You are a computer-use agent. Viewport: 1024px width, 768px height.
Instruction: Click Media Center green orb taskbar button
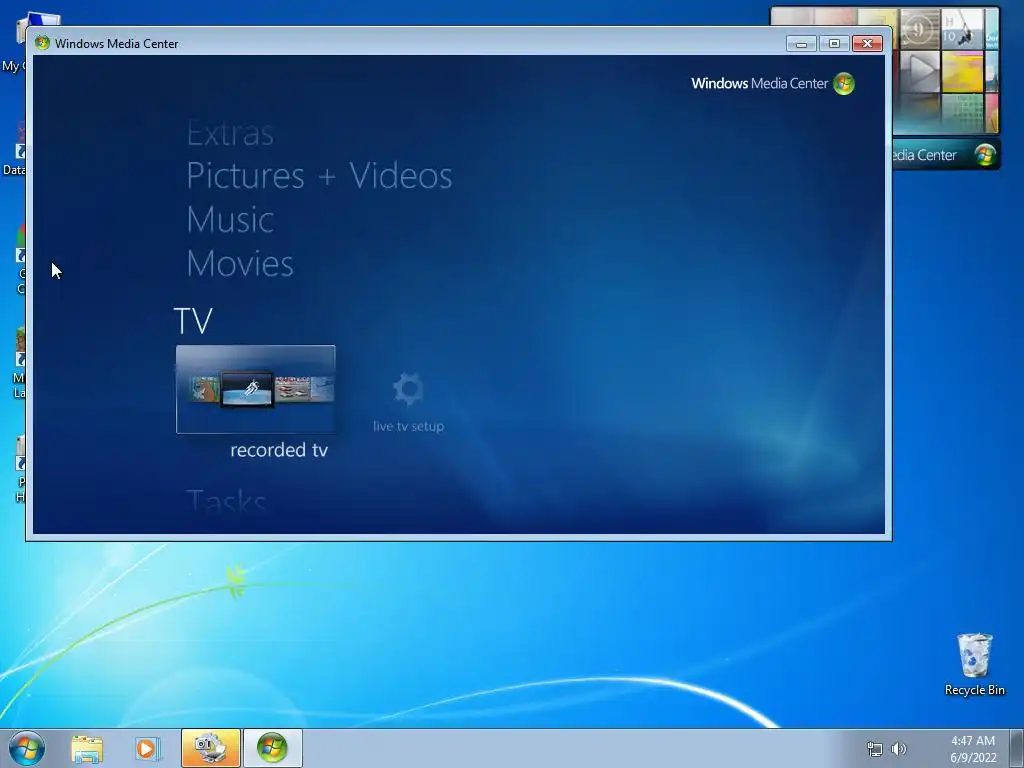[x=272, y=748]
